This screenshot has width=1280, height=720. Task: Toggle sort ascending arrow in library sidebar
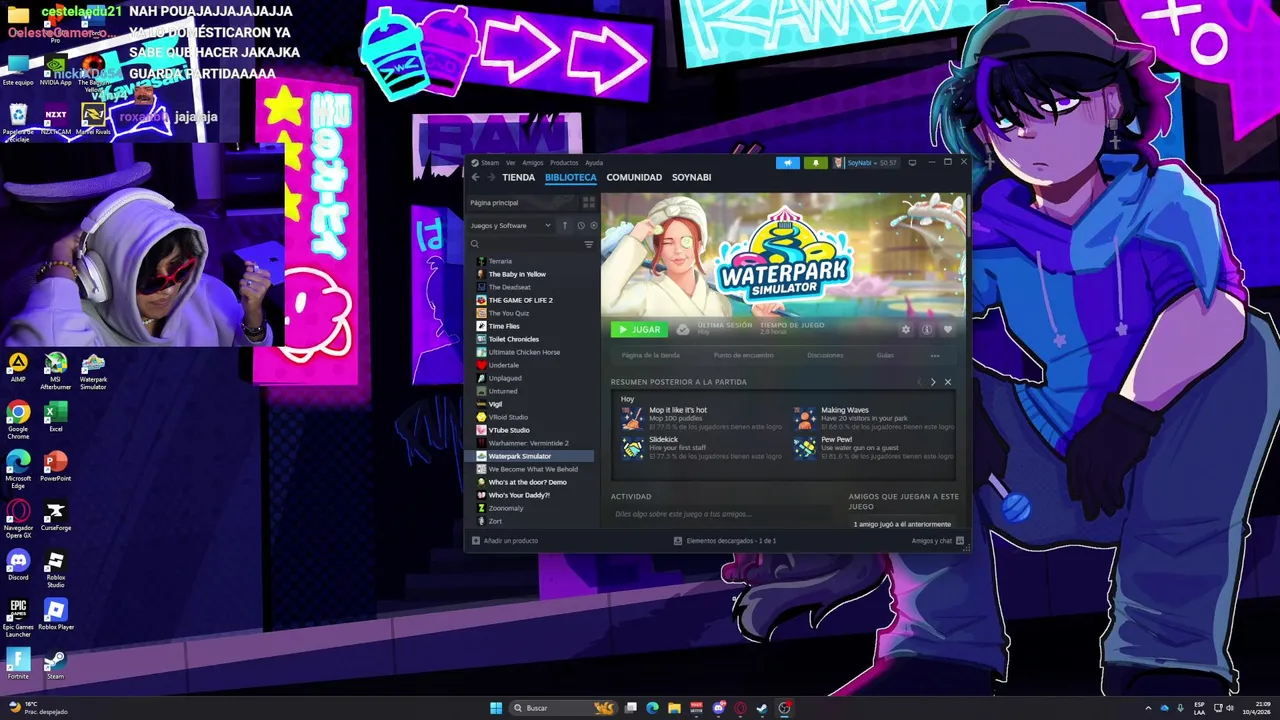564,225
